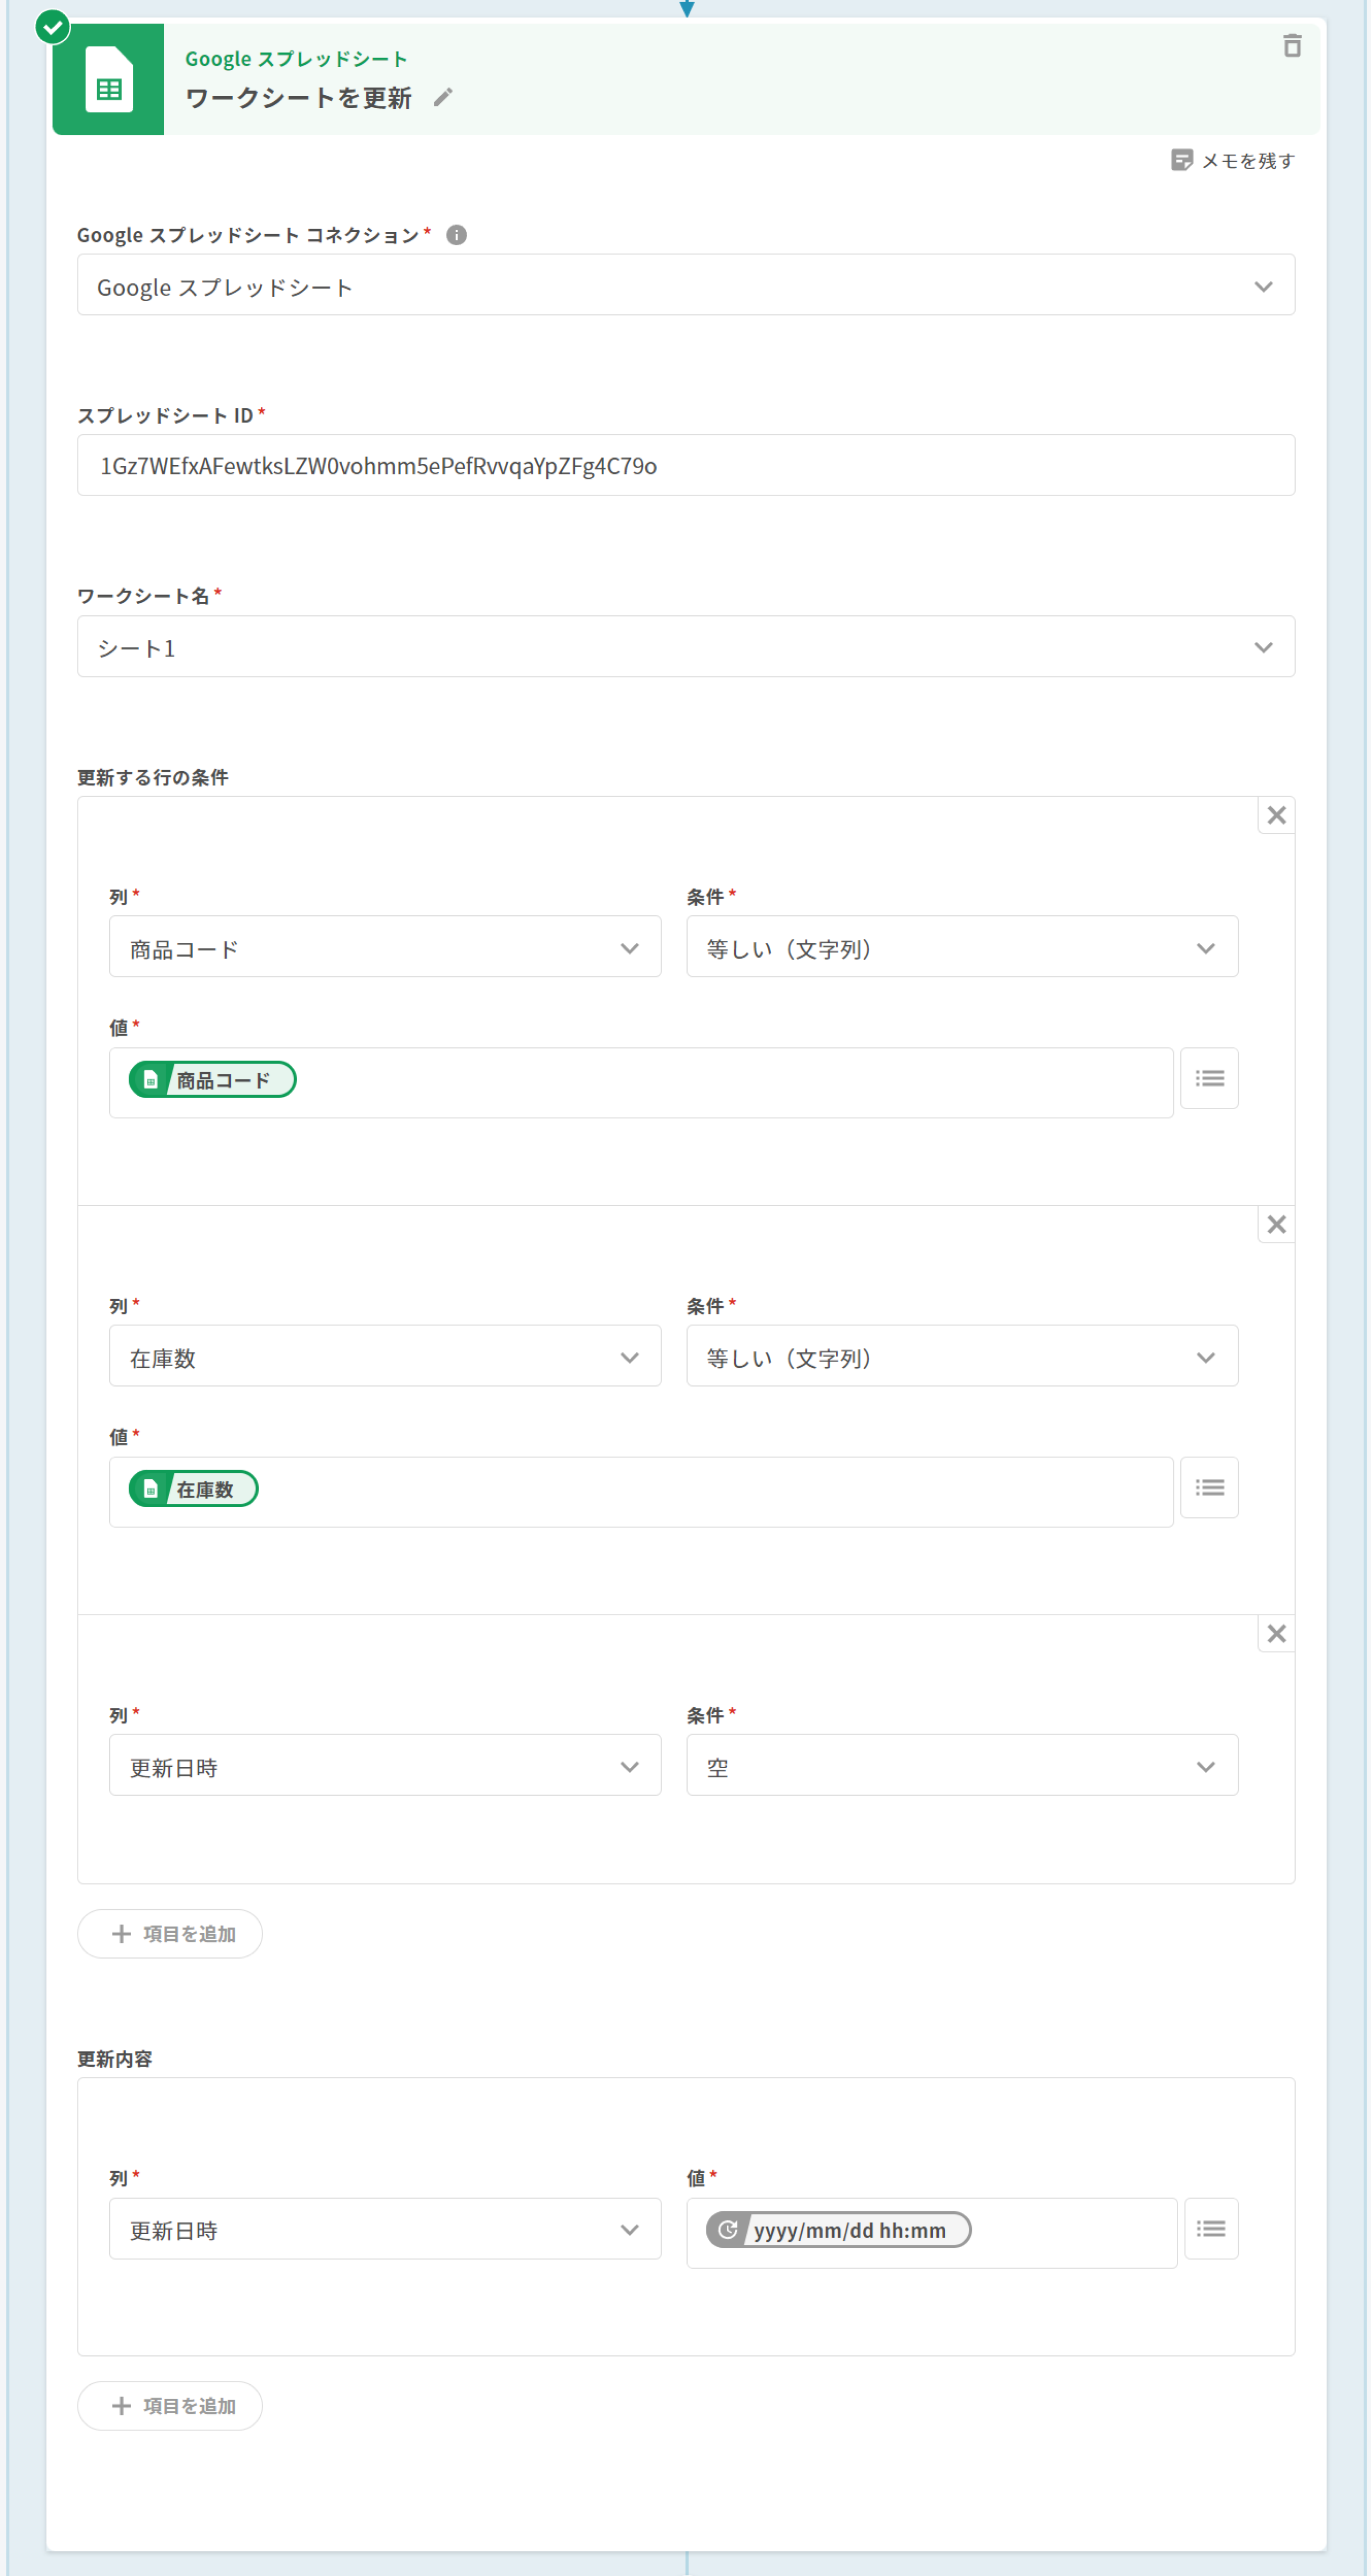The image size is (1371, 2576).
Task: Remove the 商品コード condition block
Action: pyautogui.click(x=1276, y=815)
